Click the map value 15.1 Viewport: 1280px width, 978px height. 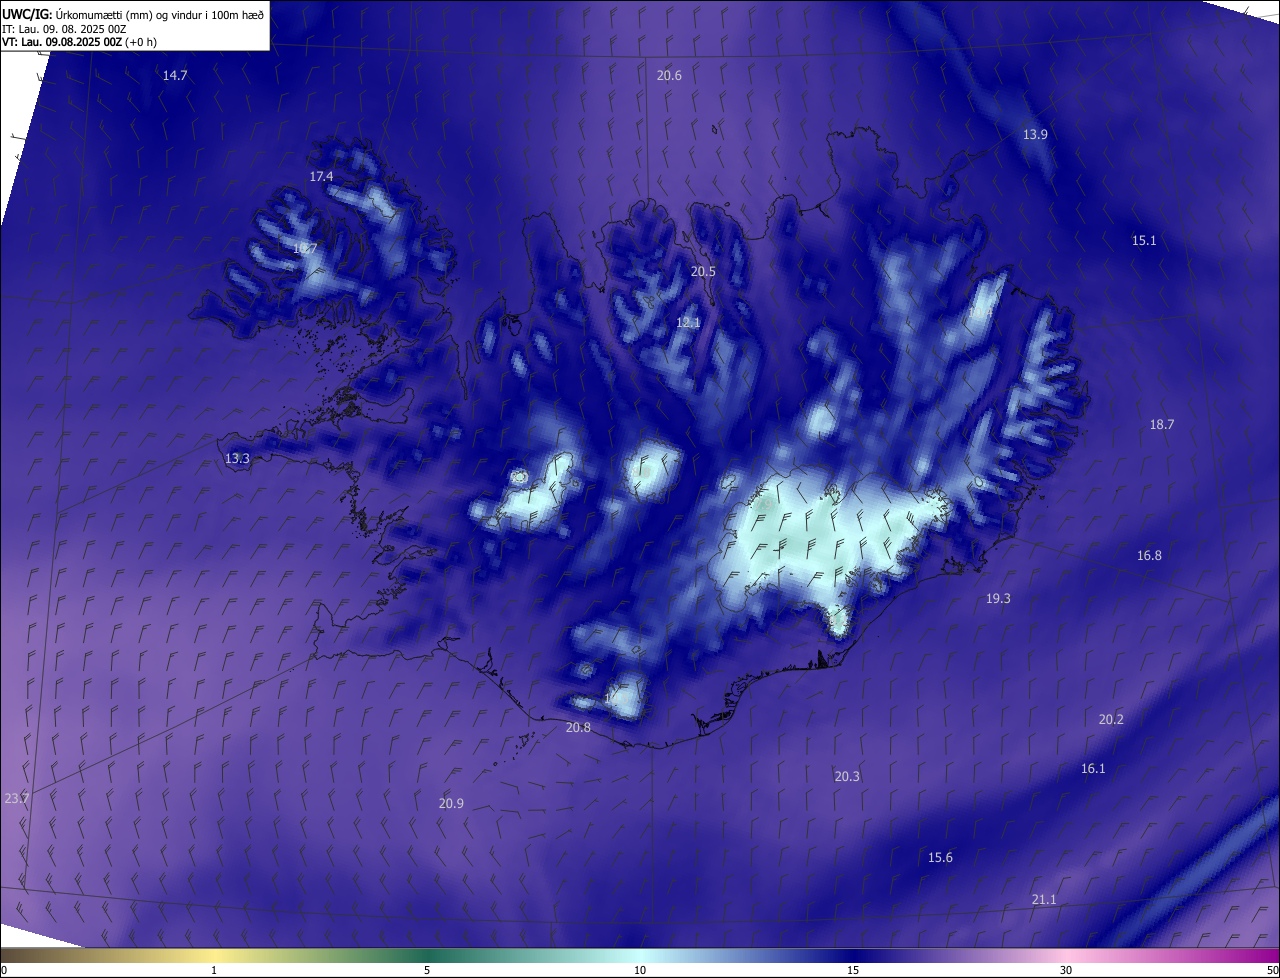point(1144,240)
